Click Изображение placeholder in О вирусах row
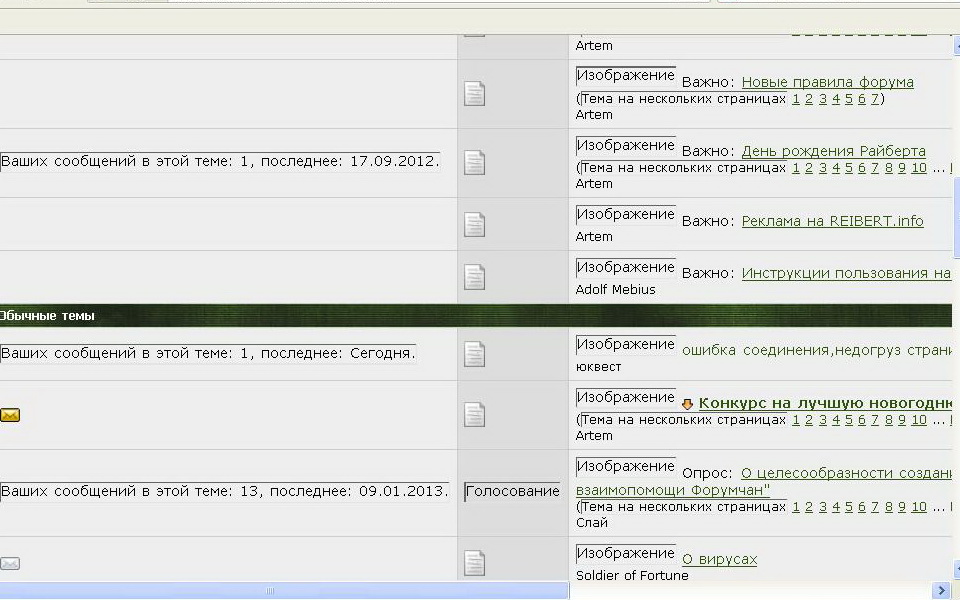 [626, 553]
